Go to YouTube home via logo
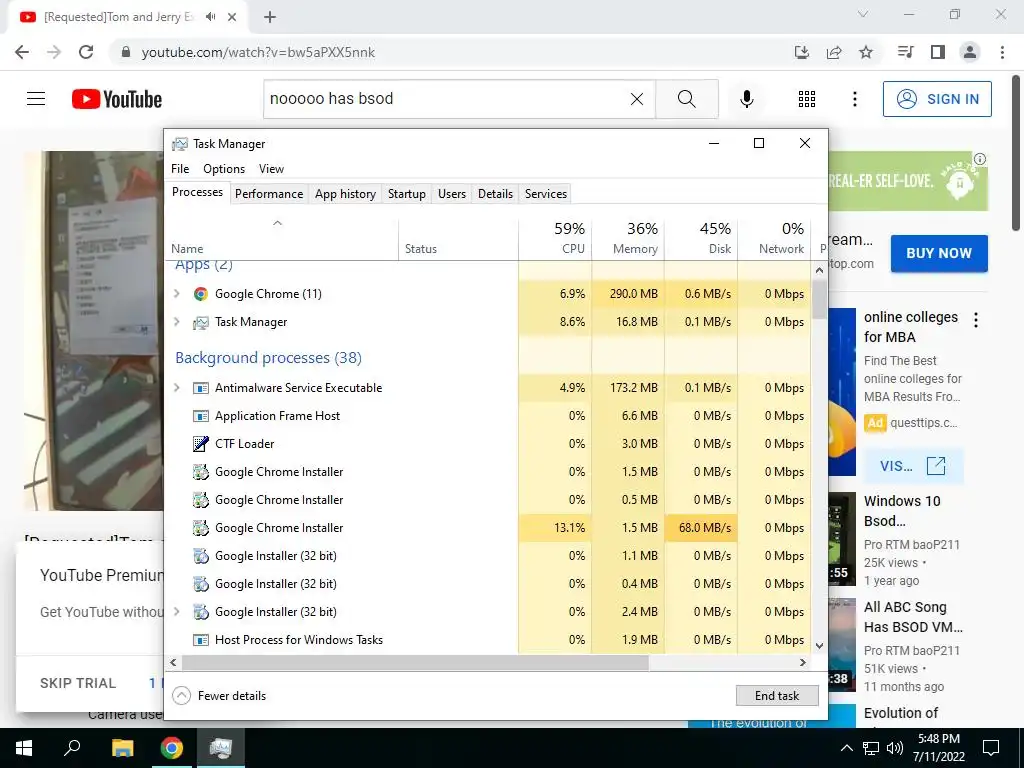The width and height of the screenshot is (1024, 768). (x=117, y=99)
